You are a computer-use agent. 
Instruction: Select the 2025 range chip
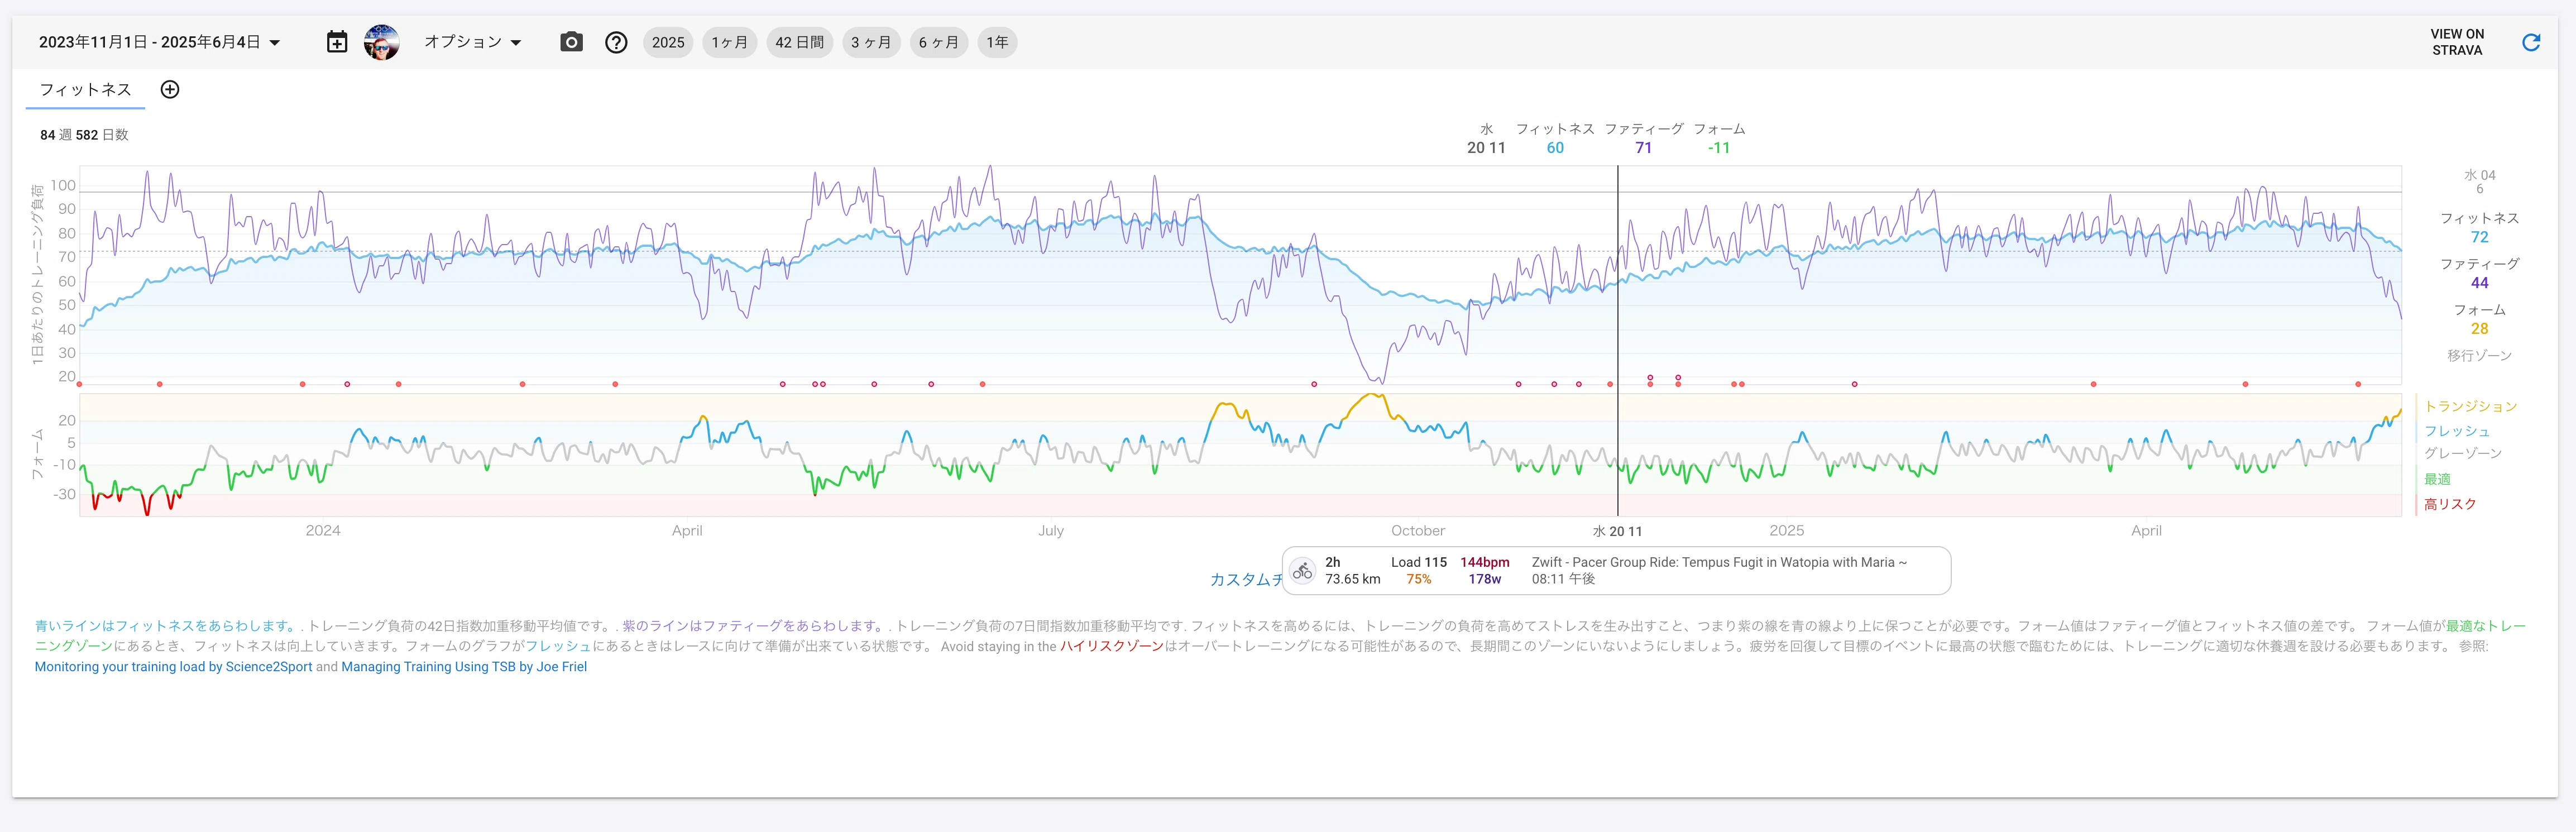pyautogui.click(x=668, y=42)
